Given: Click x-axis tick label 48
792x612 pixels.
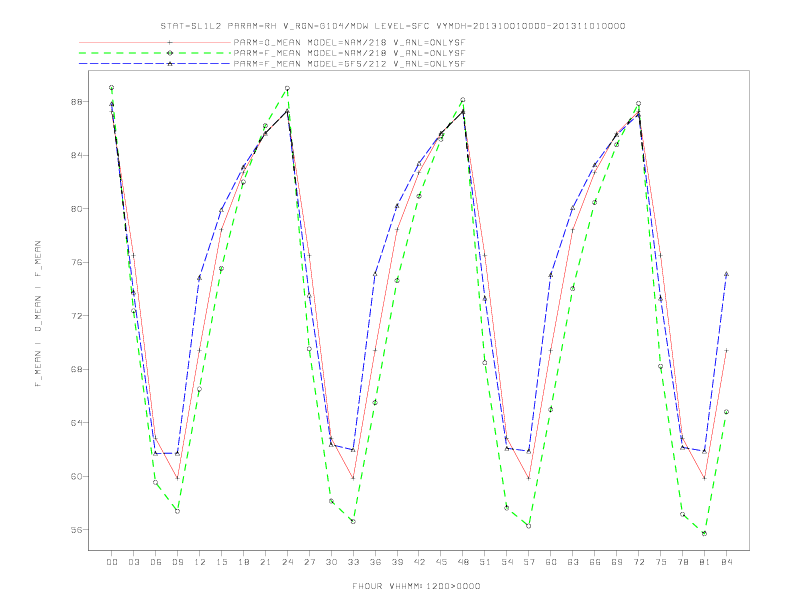Looking at the screenshot, I should tap(463, 562).
